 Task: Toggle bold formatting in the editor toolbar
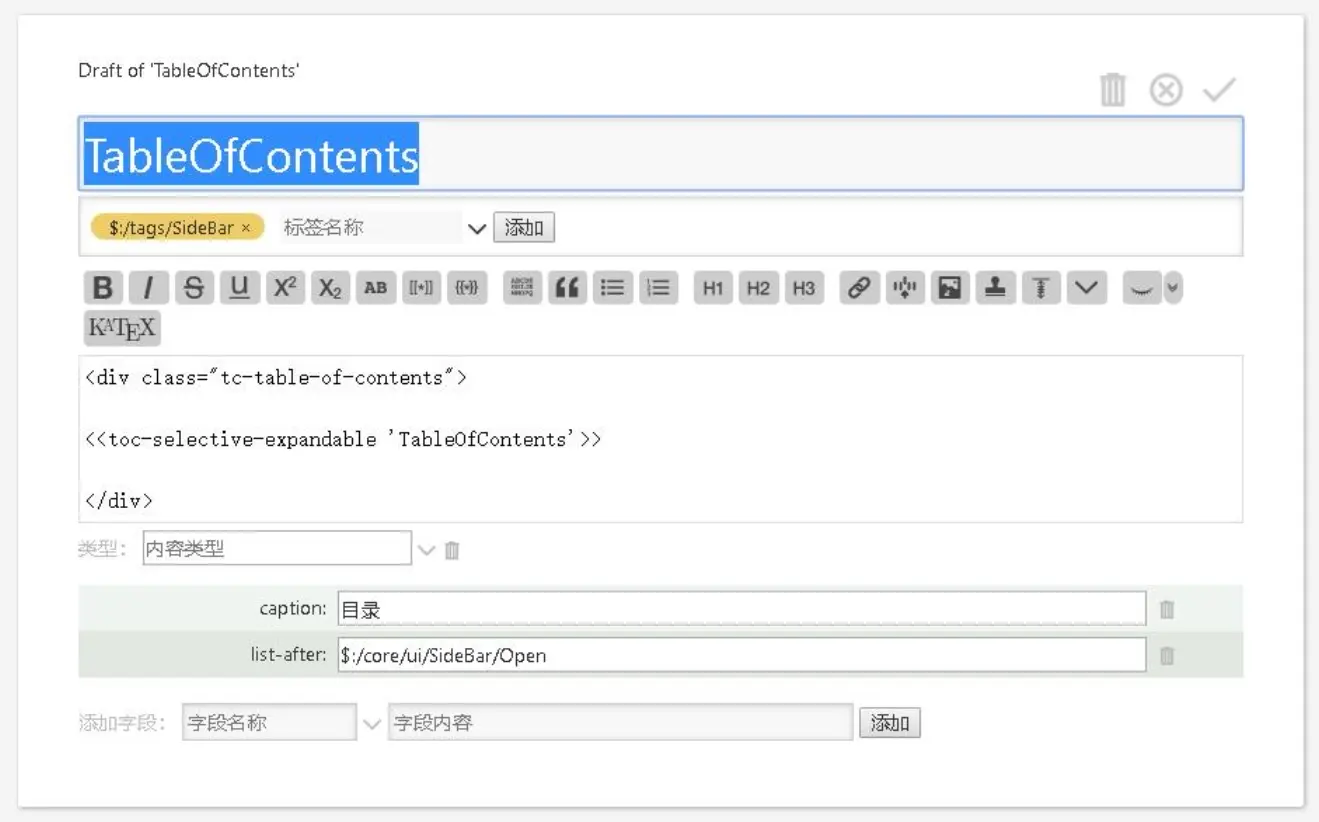103,288
